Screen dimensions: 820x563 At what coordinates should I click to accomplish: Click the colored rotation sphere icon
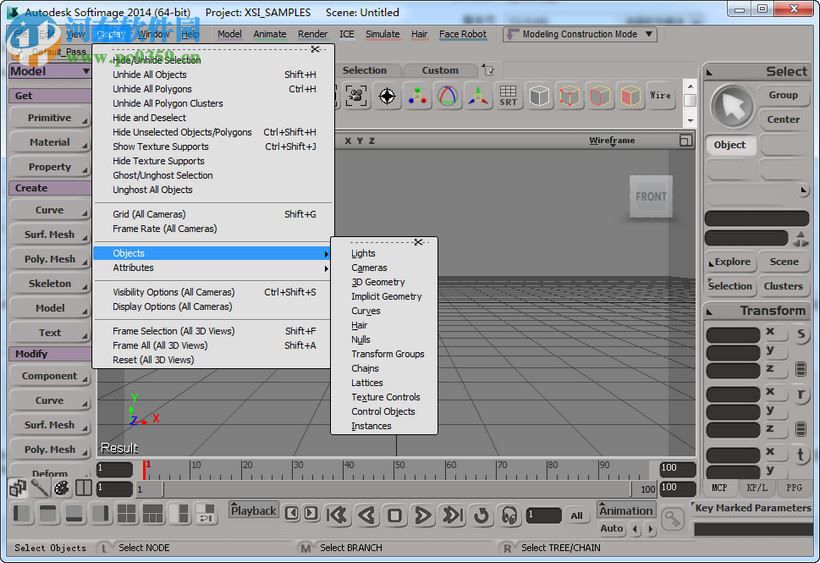(x=448, y=96)
